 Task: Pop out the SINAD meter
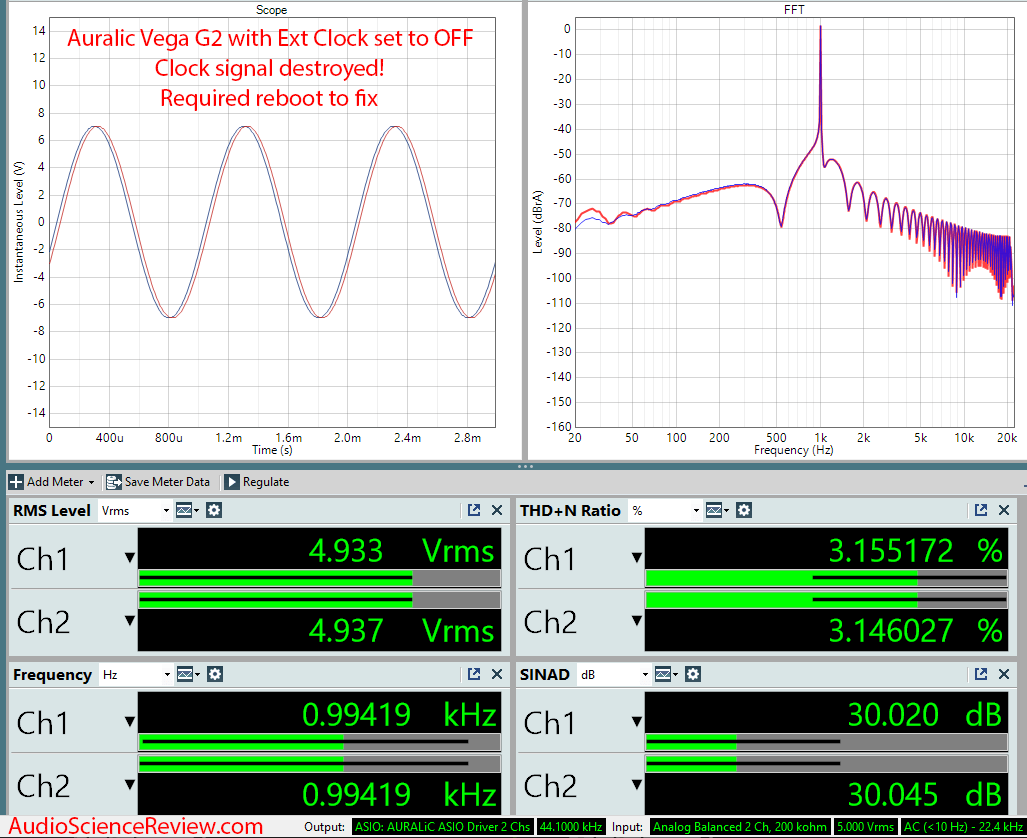click(981, 674)
